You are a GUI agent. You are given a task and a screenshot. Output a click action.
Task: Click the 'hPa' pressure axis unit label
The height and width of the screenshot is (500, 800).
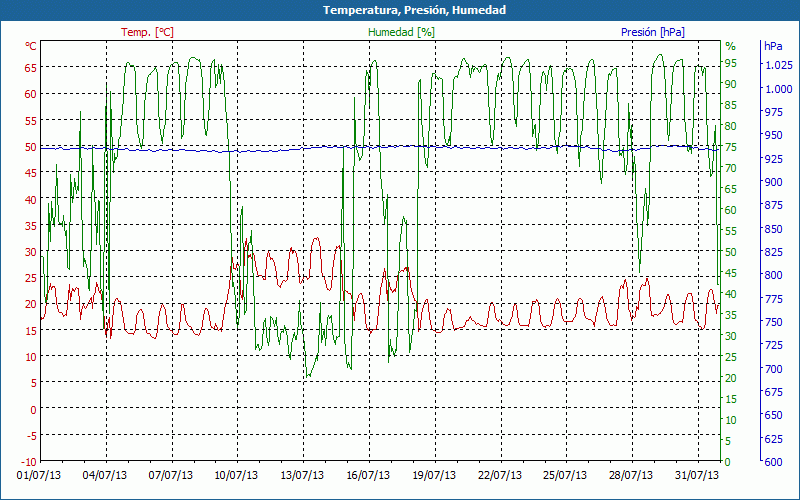click(x=773, y=46)
